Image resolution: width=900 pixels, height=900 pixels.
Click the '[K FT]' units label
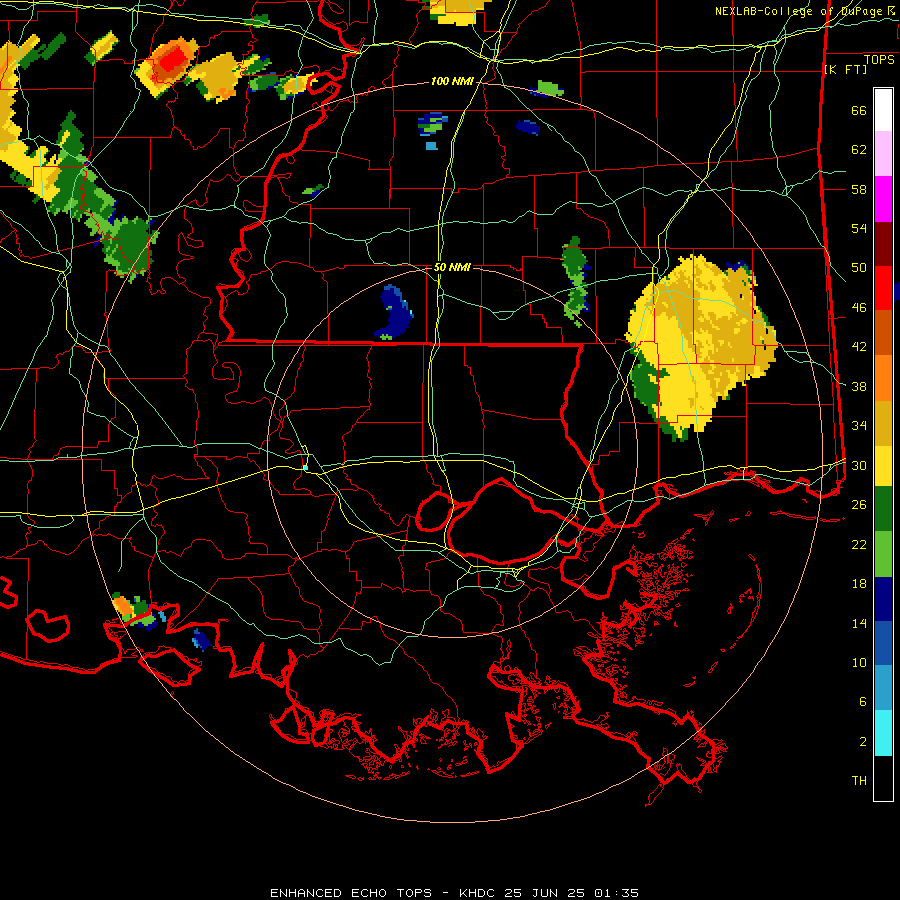click(845, 70)
